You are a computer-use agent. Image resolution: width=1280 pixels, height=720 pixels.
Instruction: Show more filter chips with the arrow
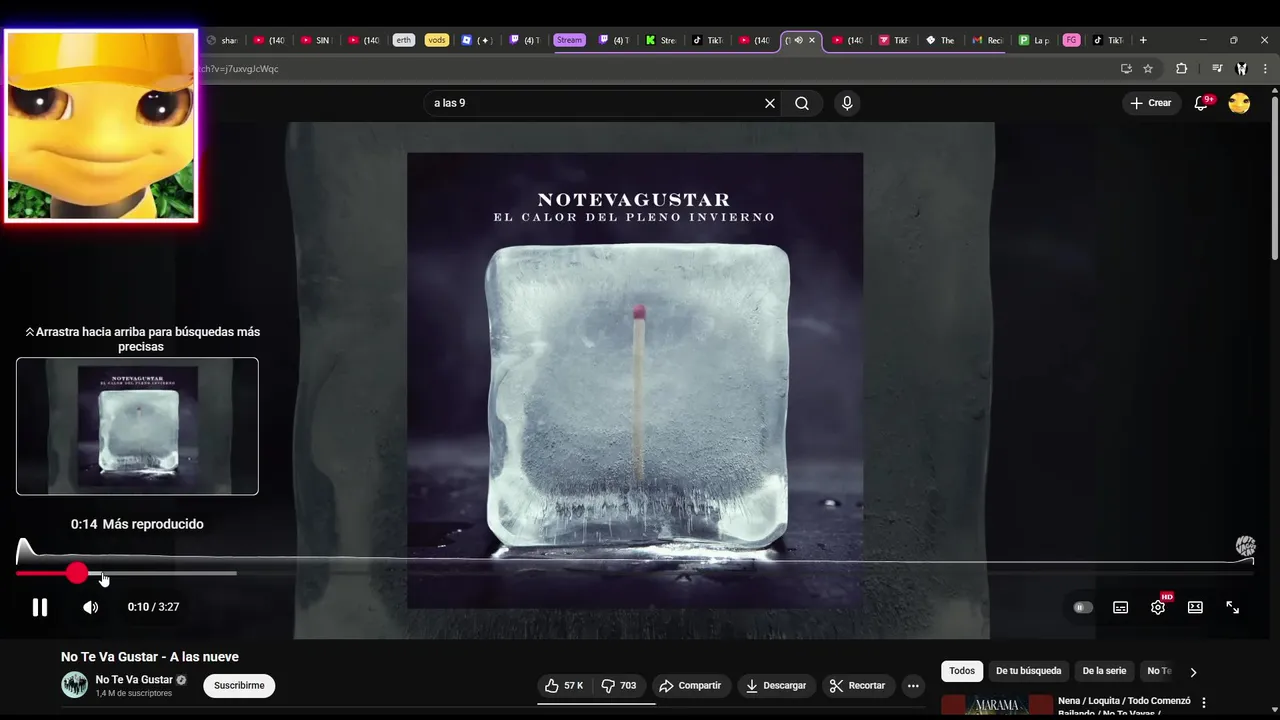[1192, 672]
